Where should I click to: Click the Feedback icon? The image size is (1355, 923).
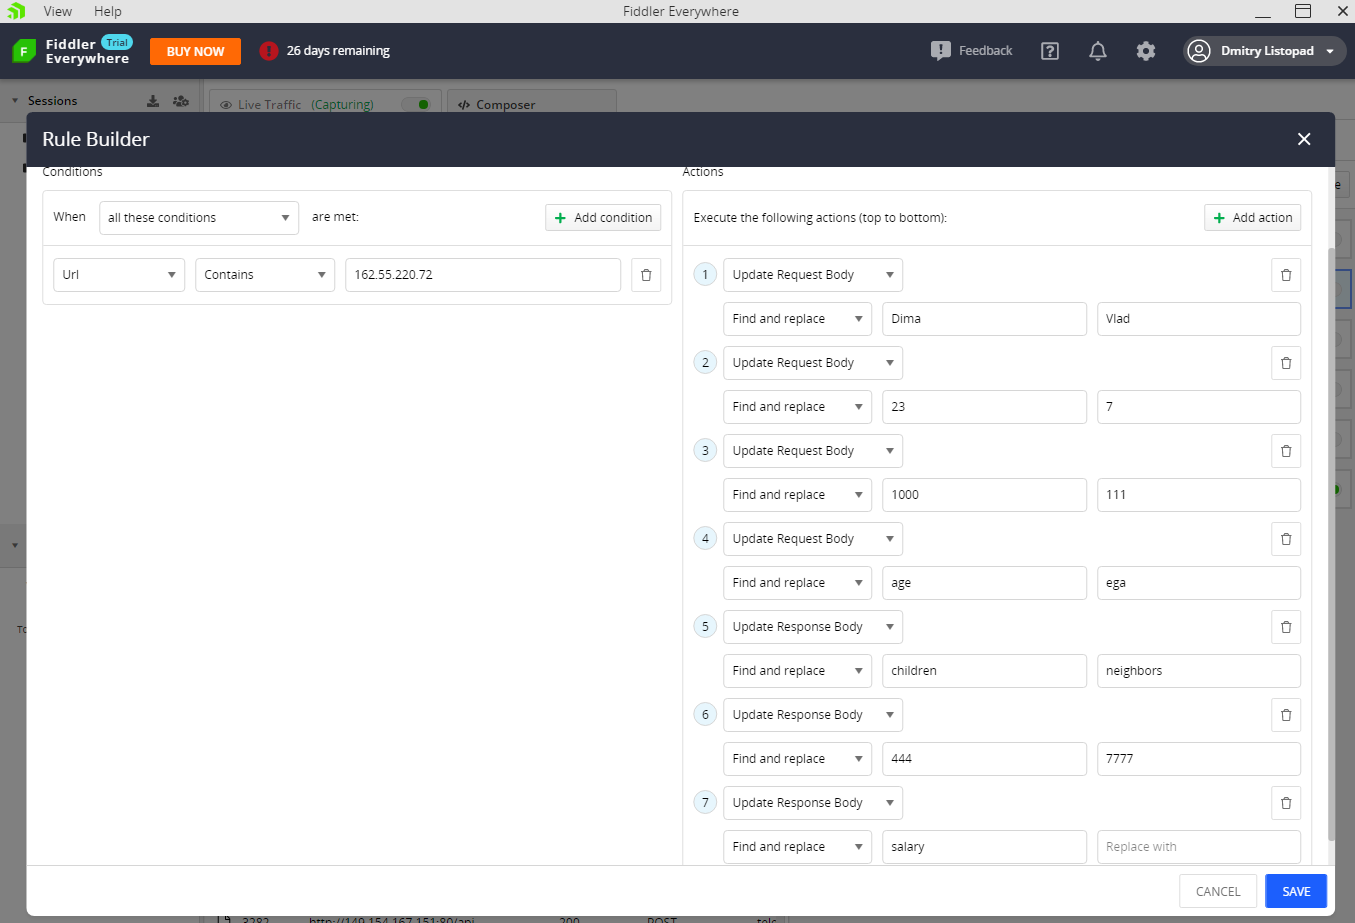(x=941, y=50)
